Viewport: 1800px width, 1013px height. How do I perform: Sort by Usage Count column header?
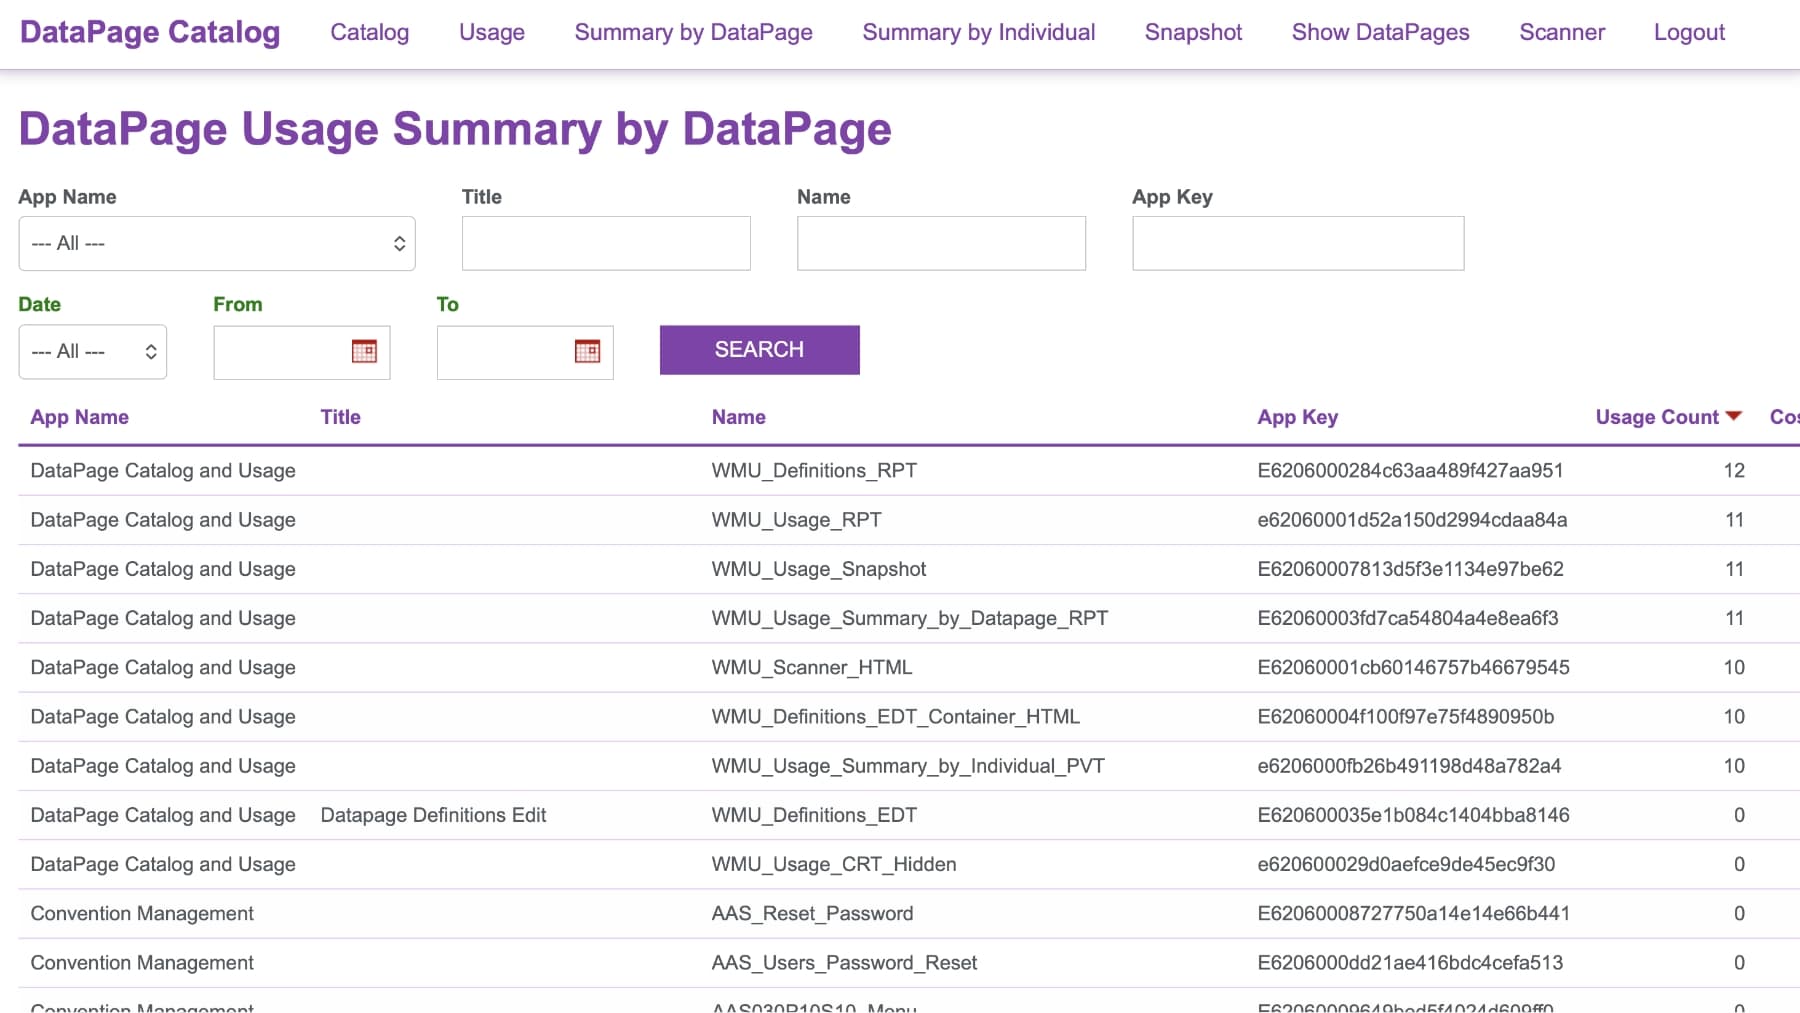(1657, 417)
